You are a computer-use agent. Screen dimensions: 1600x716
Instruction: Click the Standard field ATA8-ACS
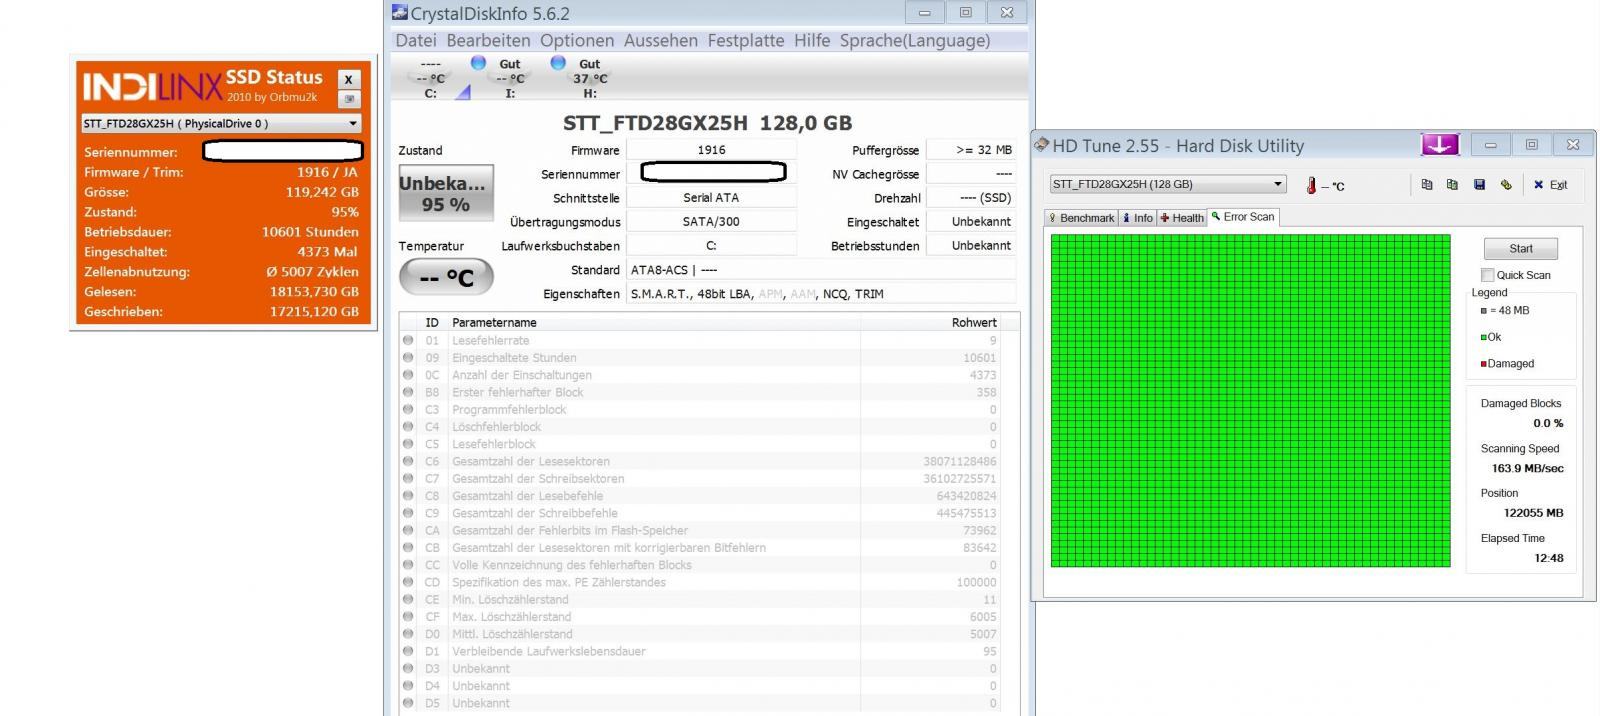coord(821,270)
